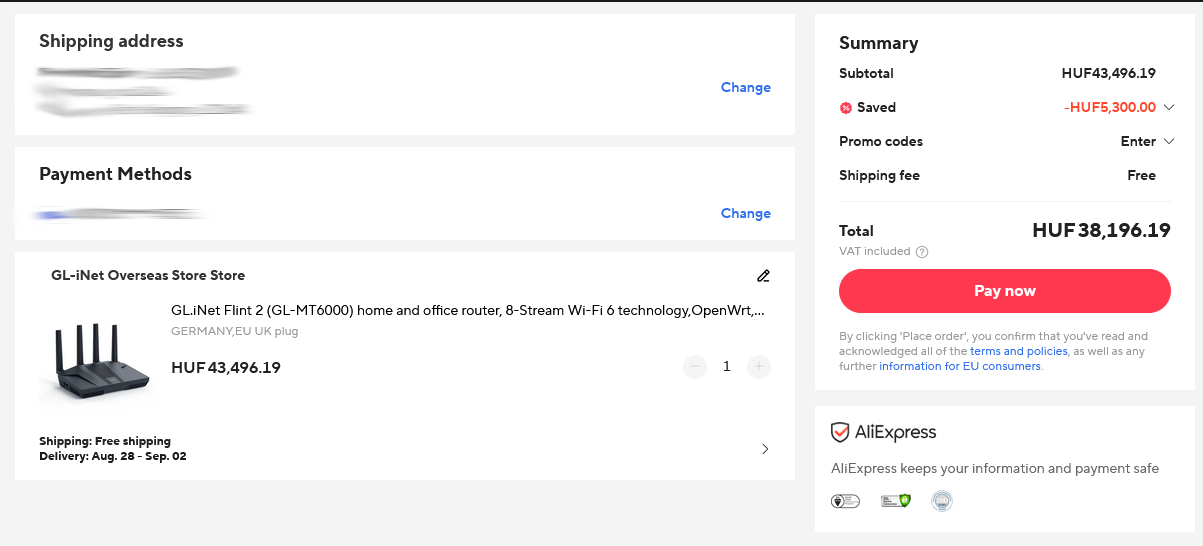Image resolution: width=1203 pixels, height=546 pixels.
Task: Open information for EU consumers link
Action: pyautogui.click(x=960, y=366)
